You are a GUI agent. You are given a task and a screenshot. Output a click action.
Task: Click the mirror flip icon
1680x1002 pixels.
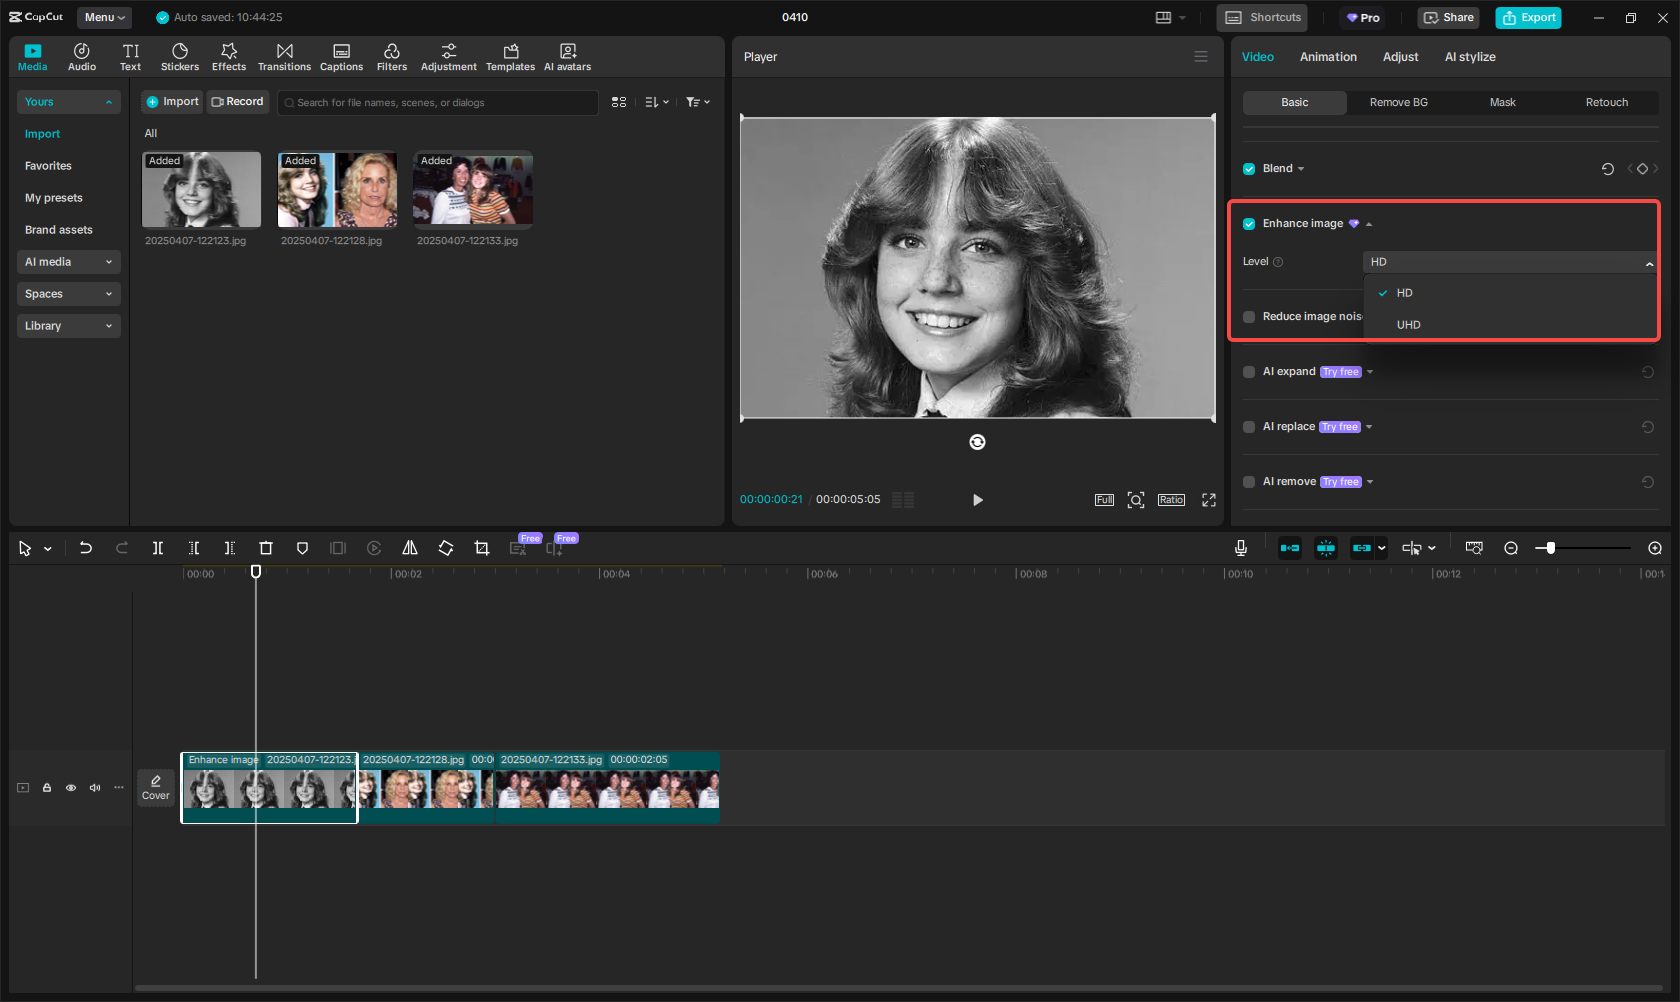[410, 548]
